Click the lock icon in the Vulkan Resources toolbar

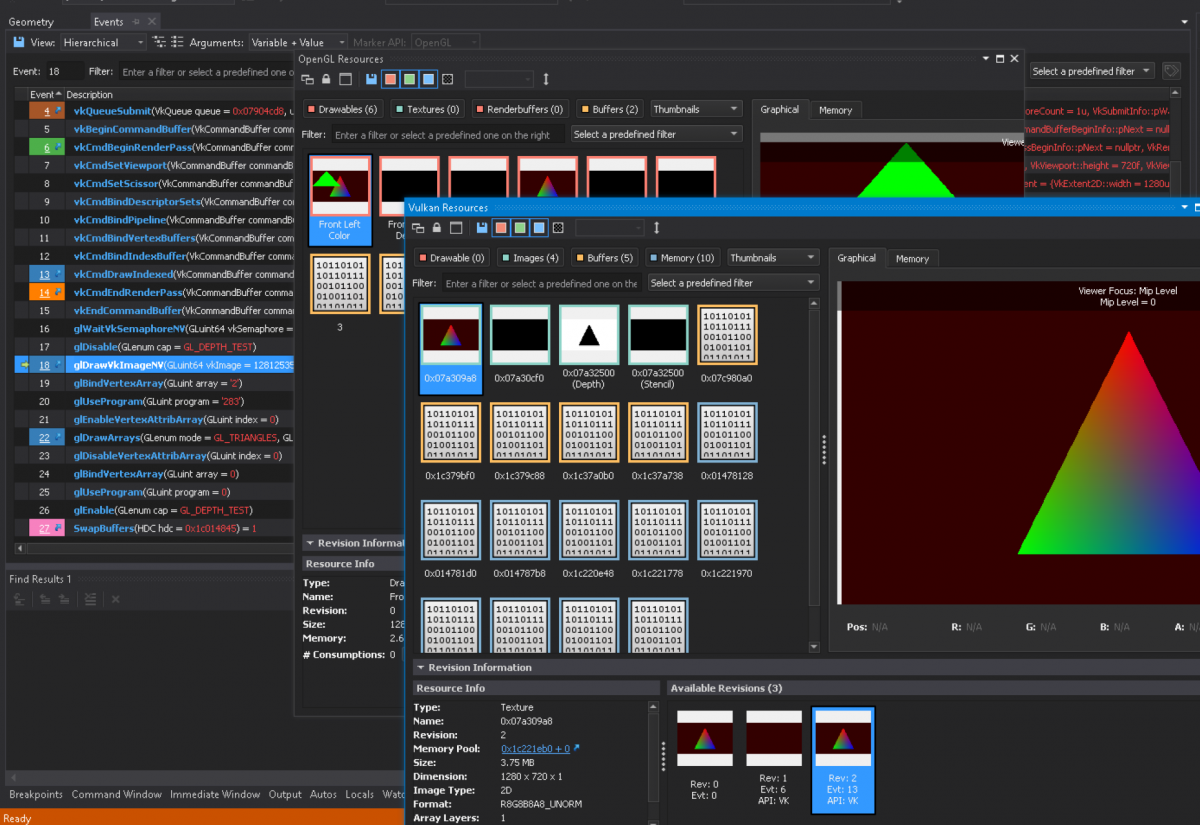436,229
